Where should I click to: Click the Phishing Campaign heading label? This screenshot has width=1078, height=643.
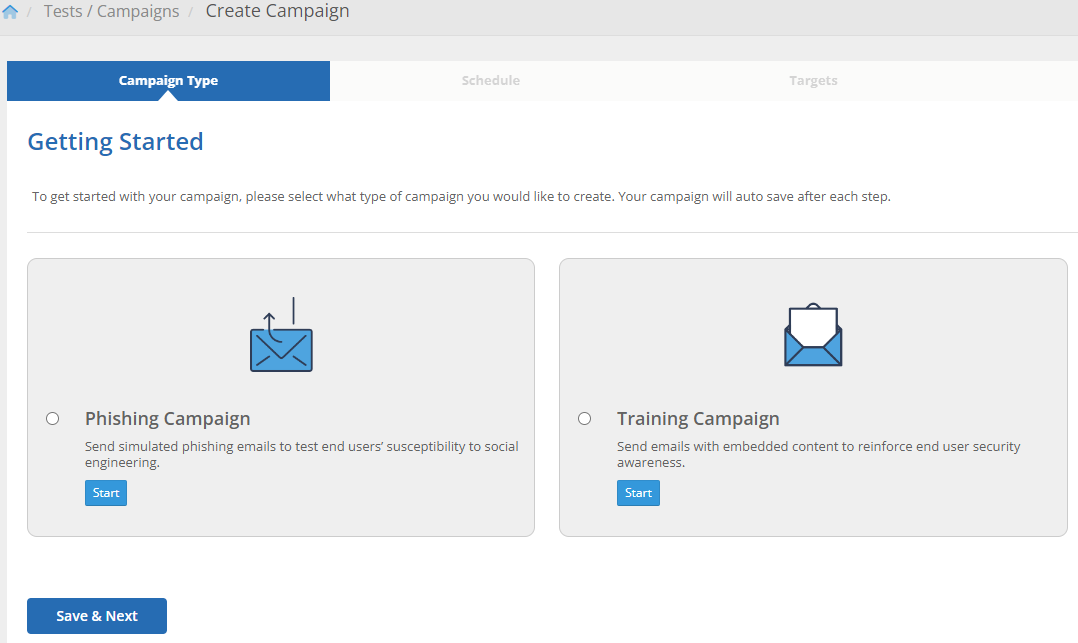(167, 419)
